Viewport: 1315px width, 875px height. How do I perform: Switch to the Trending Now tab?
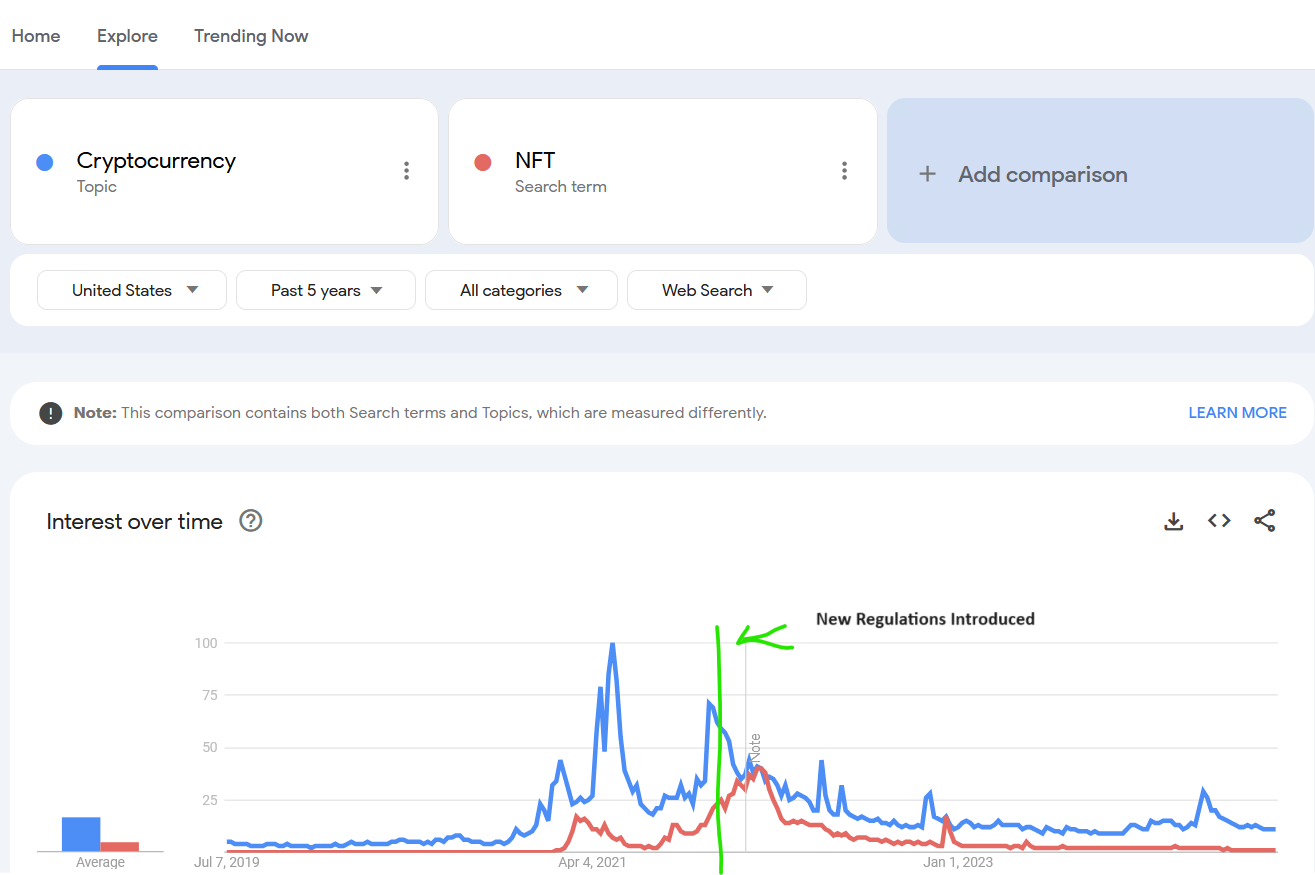click(251, 36)
